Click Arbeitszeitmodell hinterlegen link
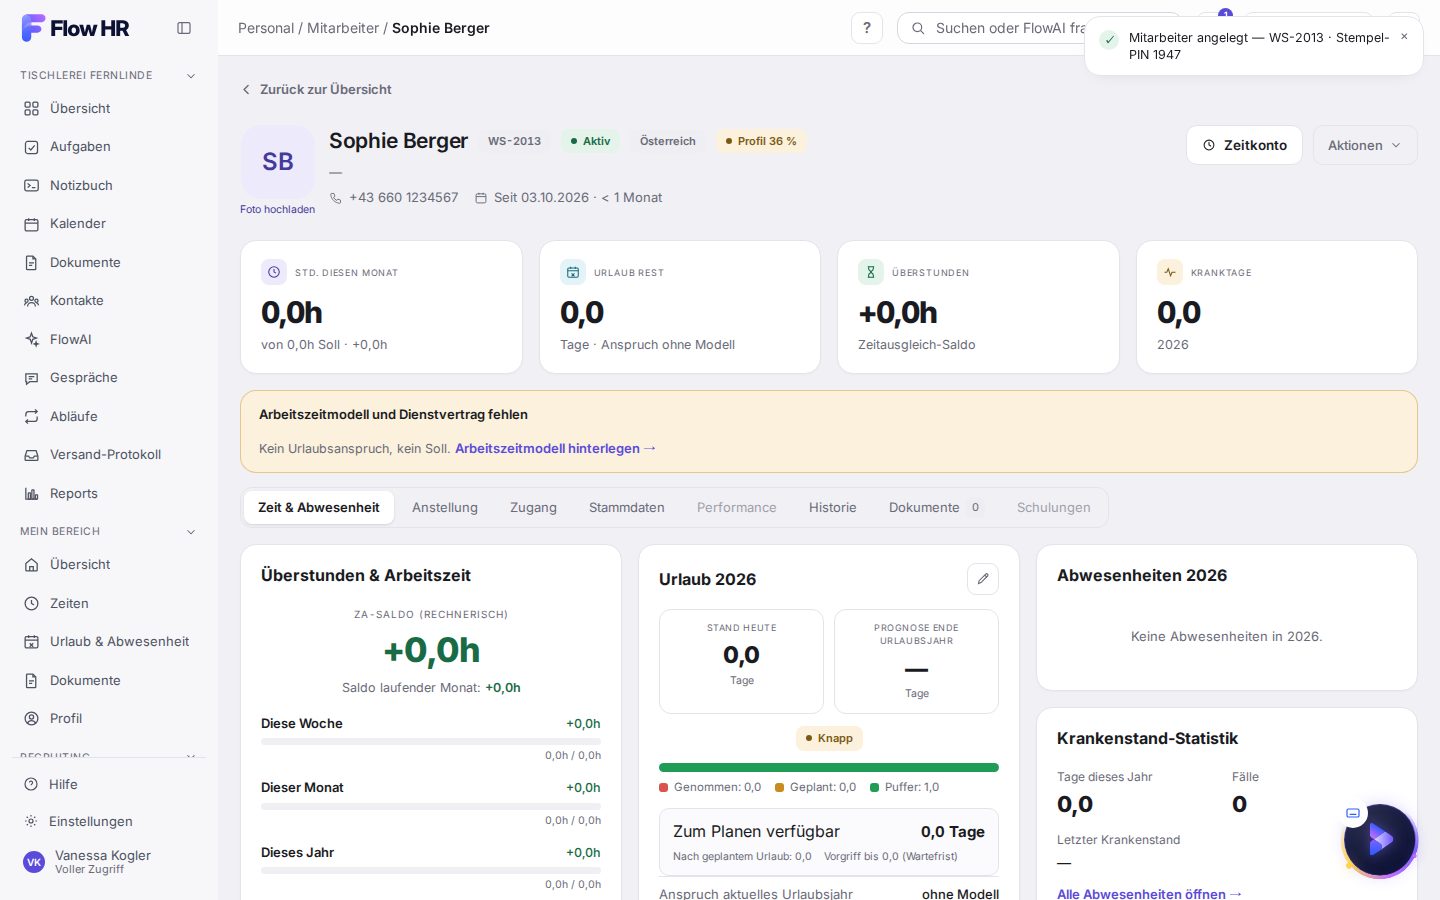The image size is (1440, 900). 555,448
